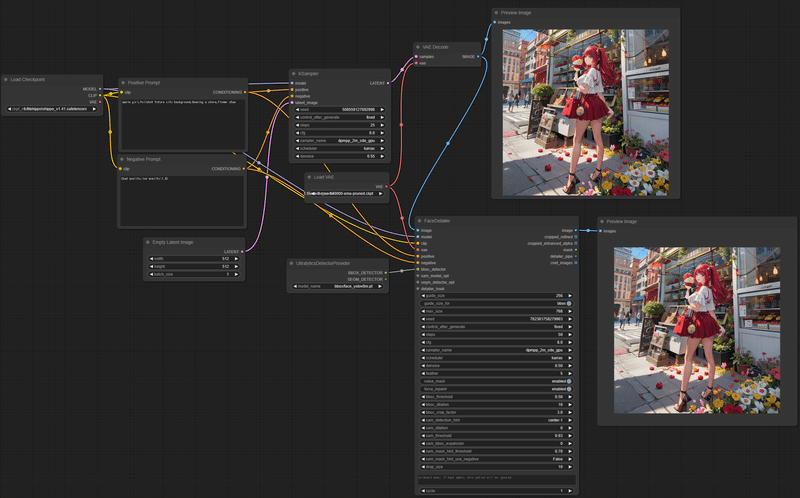
Task: Click the FaceDetailer wildcard spec text box
Action: (496, 480)
